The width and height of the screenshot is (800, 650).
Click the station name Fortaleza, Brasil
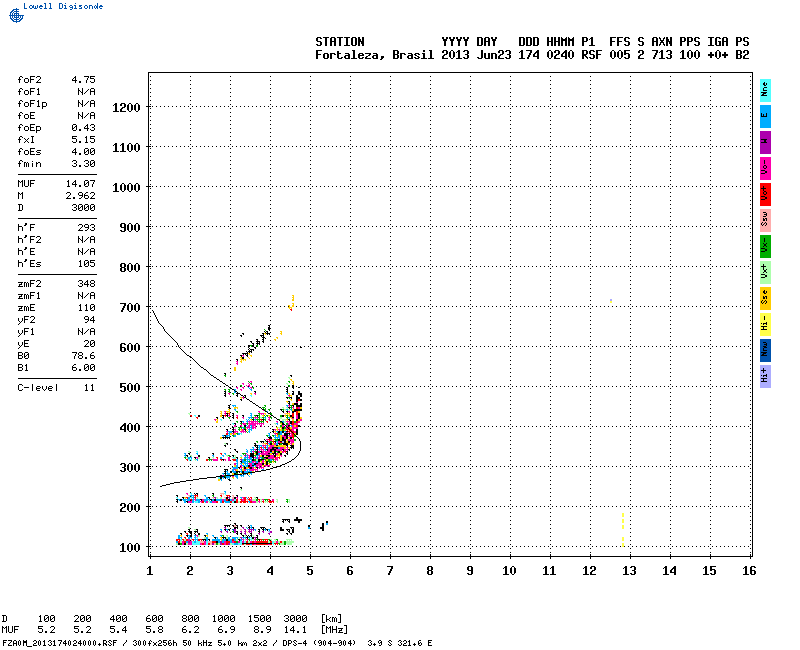(x=374, y=55)
